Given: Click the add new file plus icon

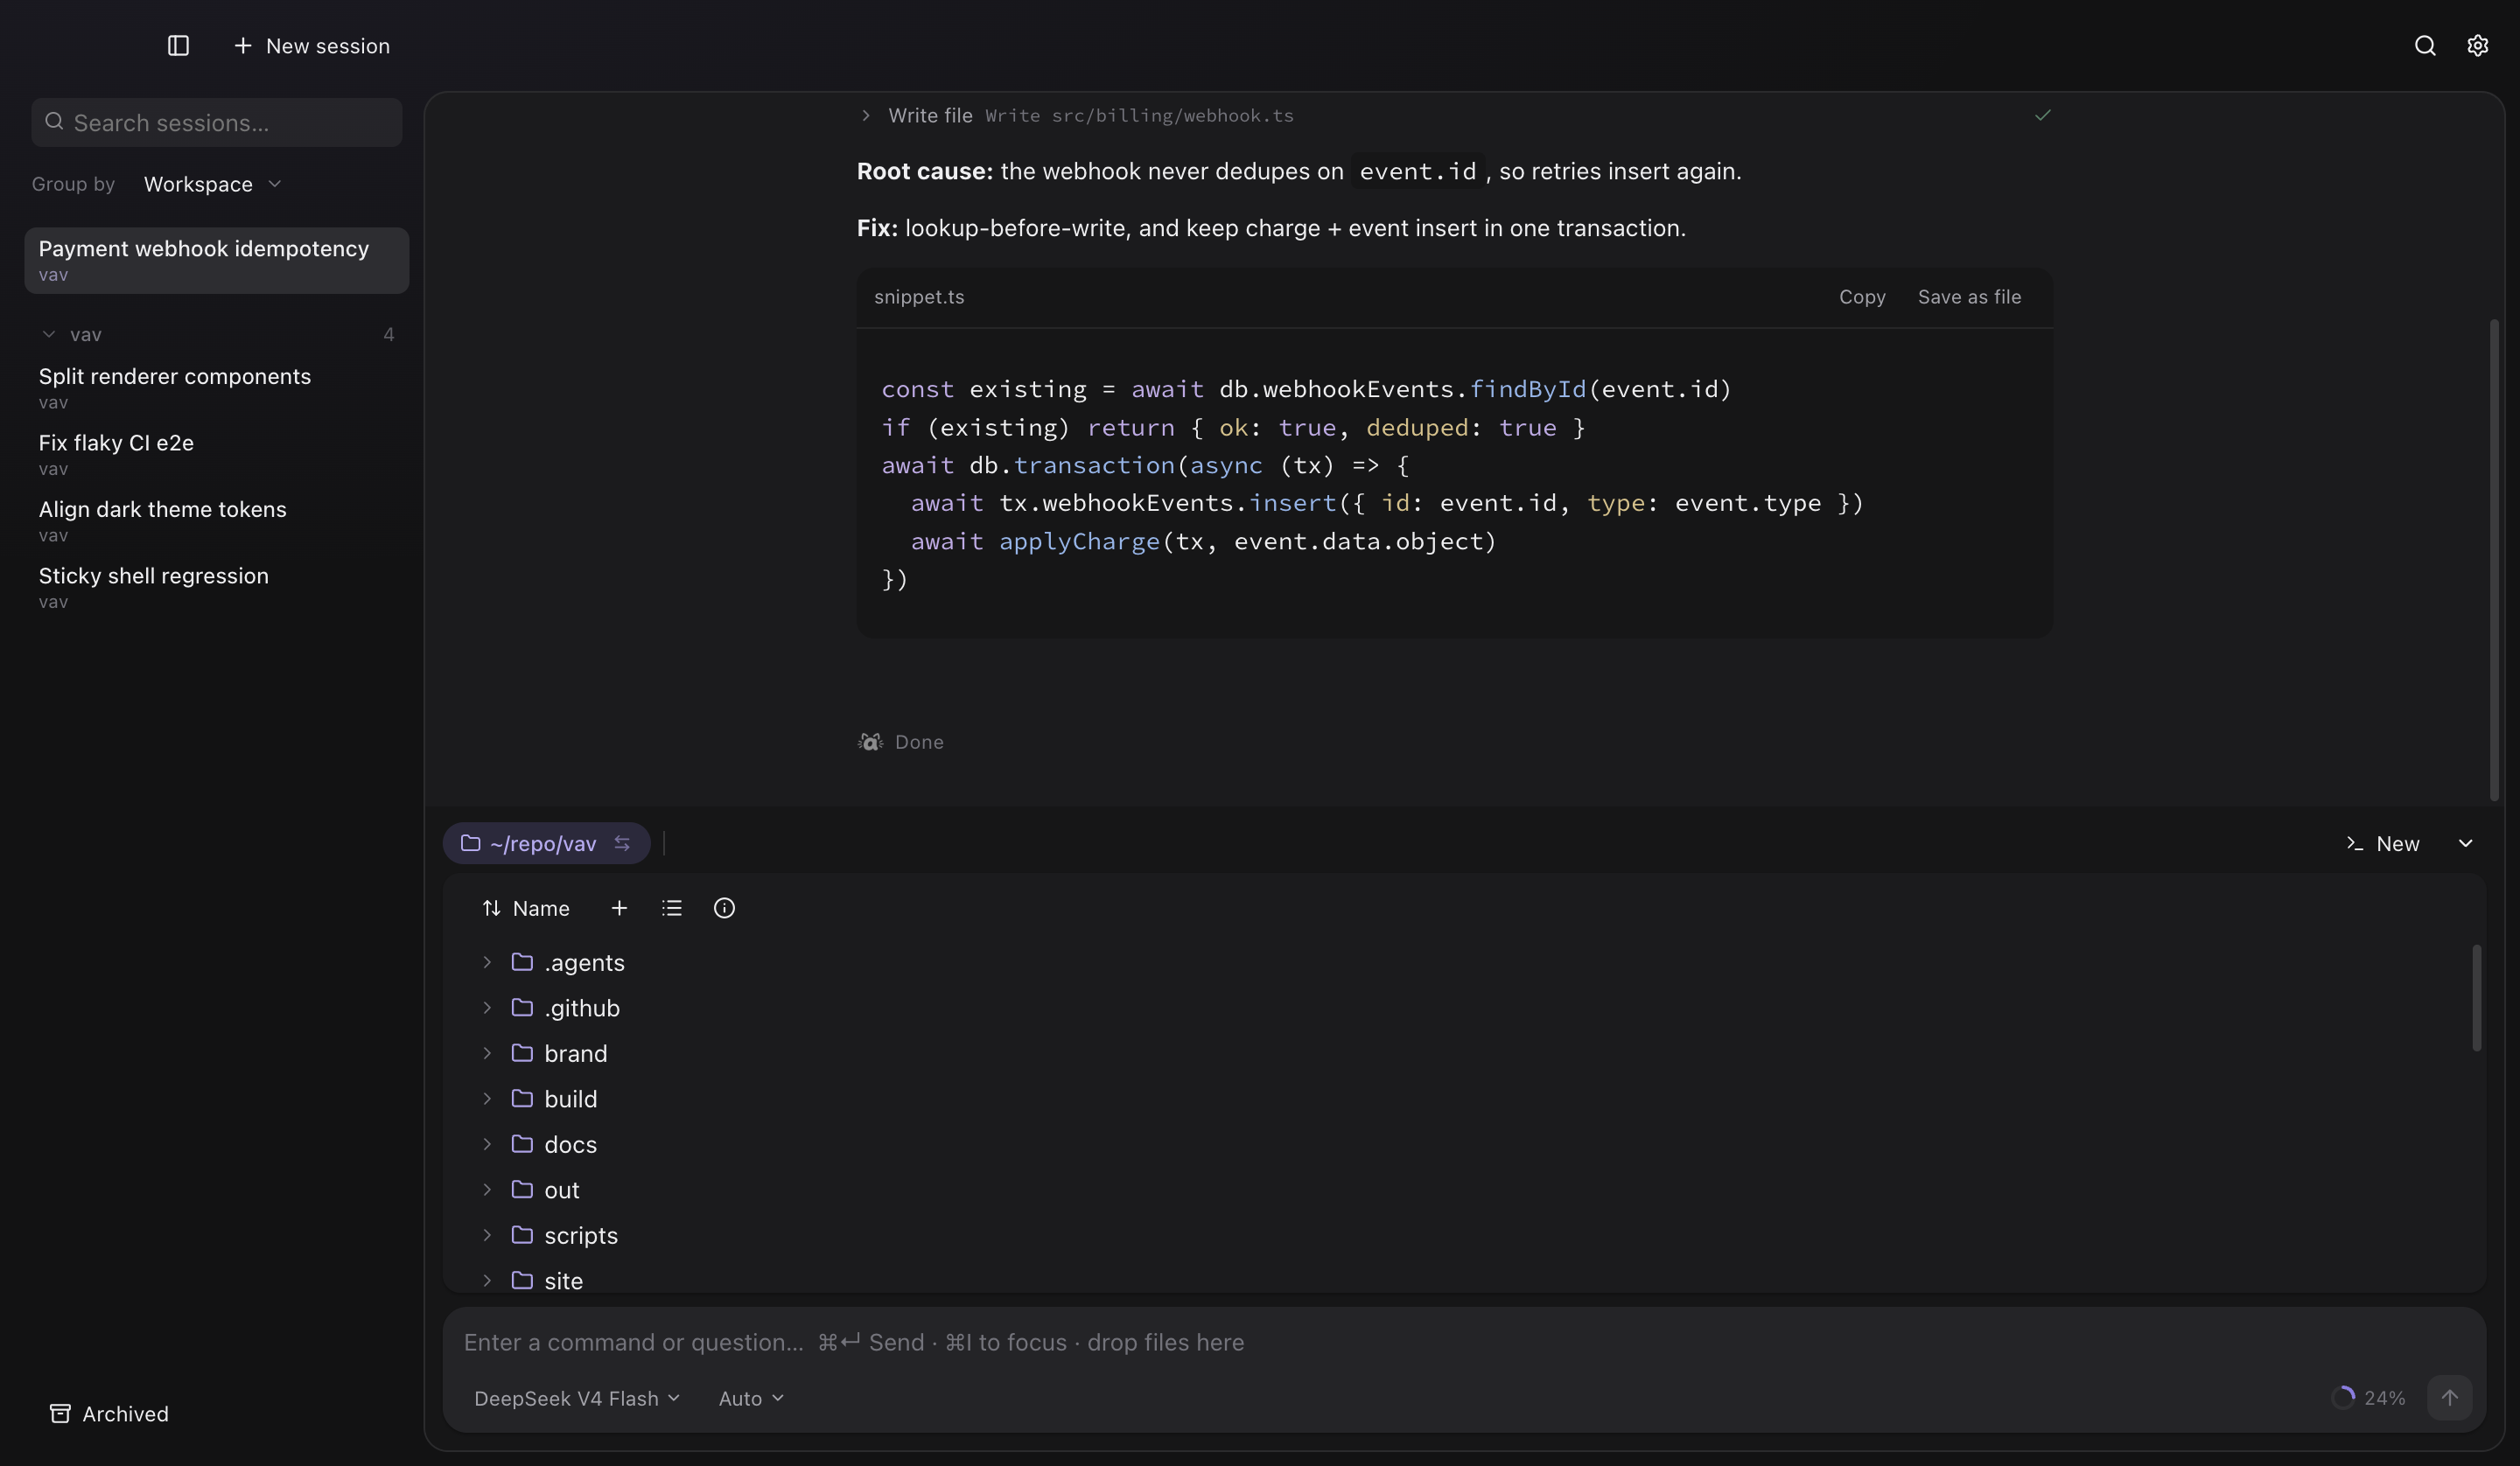Looking at the screenshot, I should (x=619, y=908).
